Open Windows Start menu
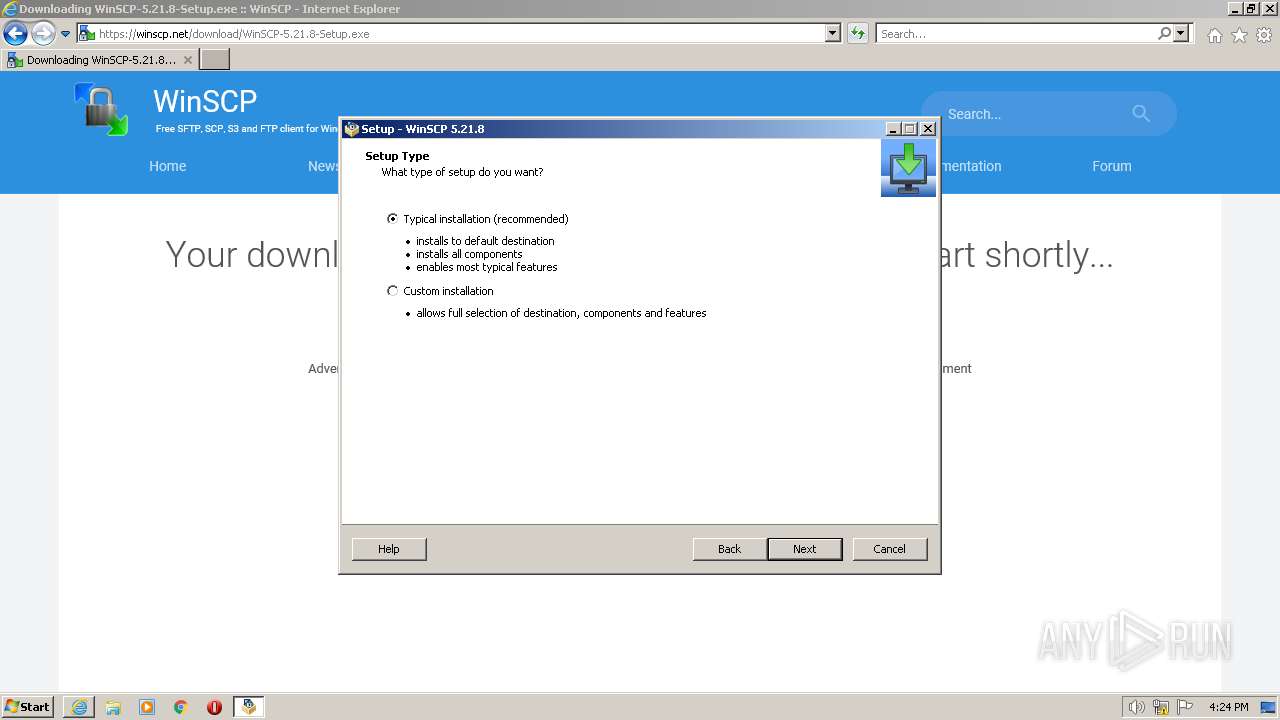Image resolution: width=1280 pixels, height=720 pixels. coord(28,707)
